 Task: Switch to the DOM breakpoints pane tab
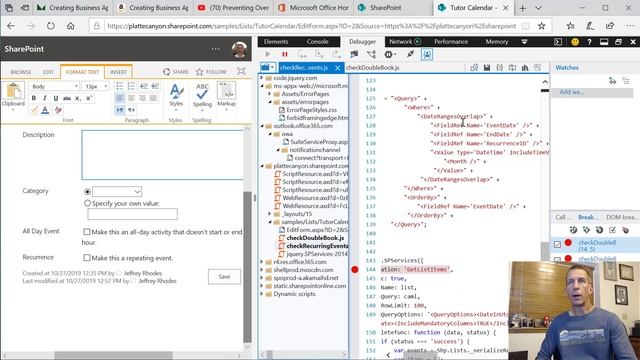[621, 217]
